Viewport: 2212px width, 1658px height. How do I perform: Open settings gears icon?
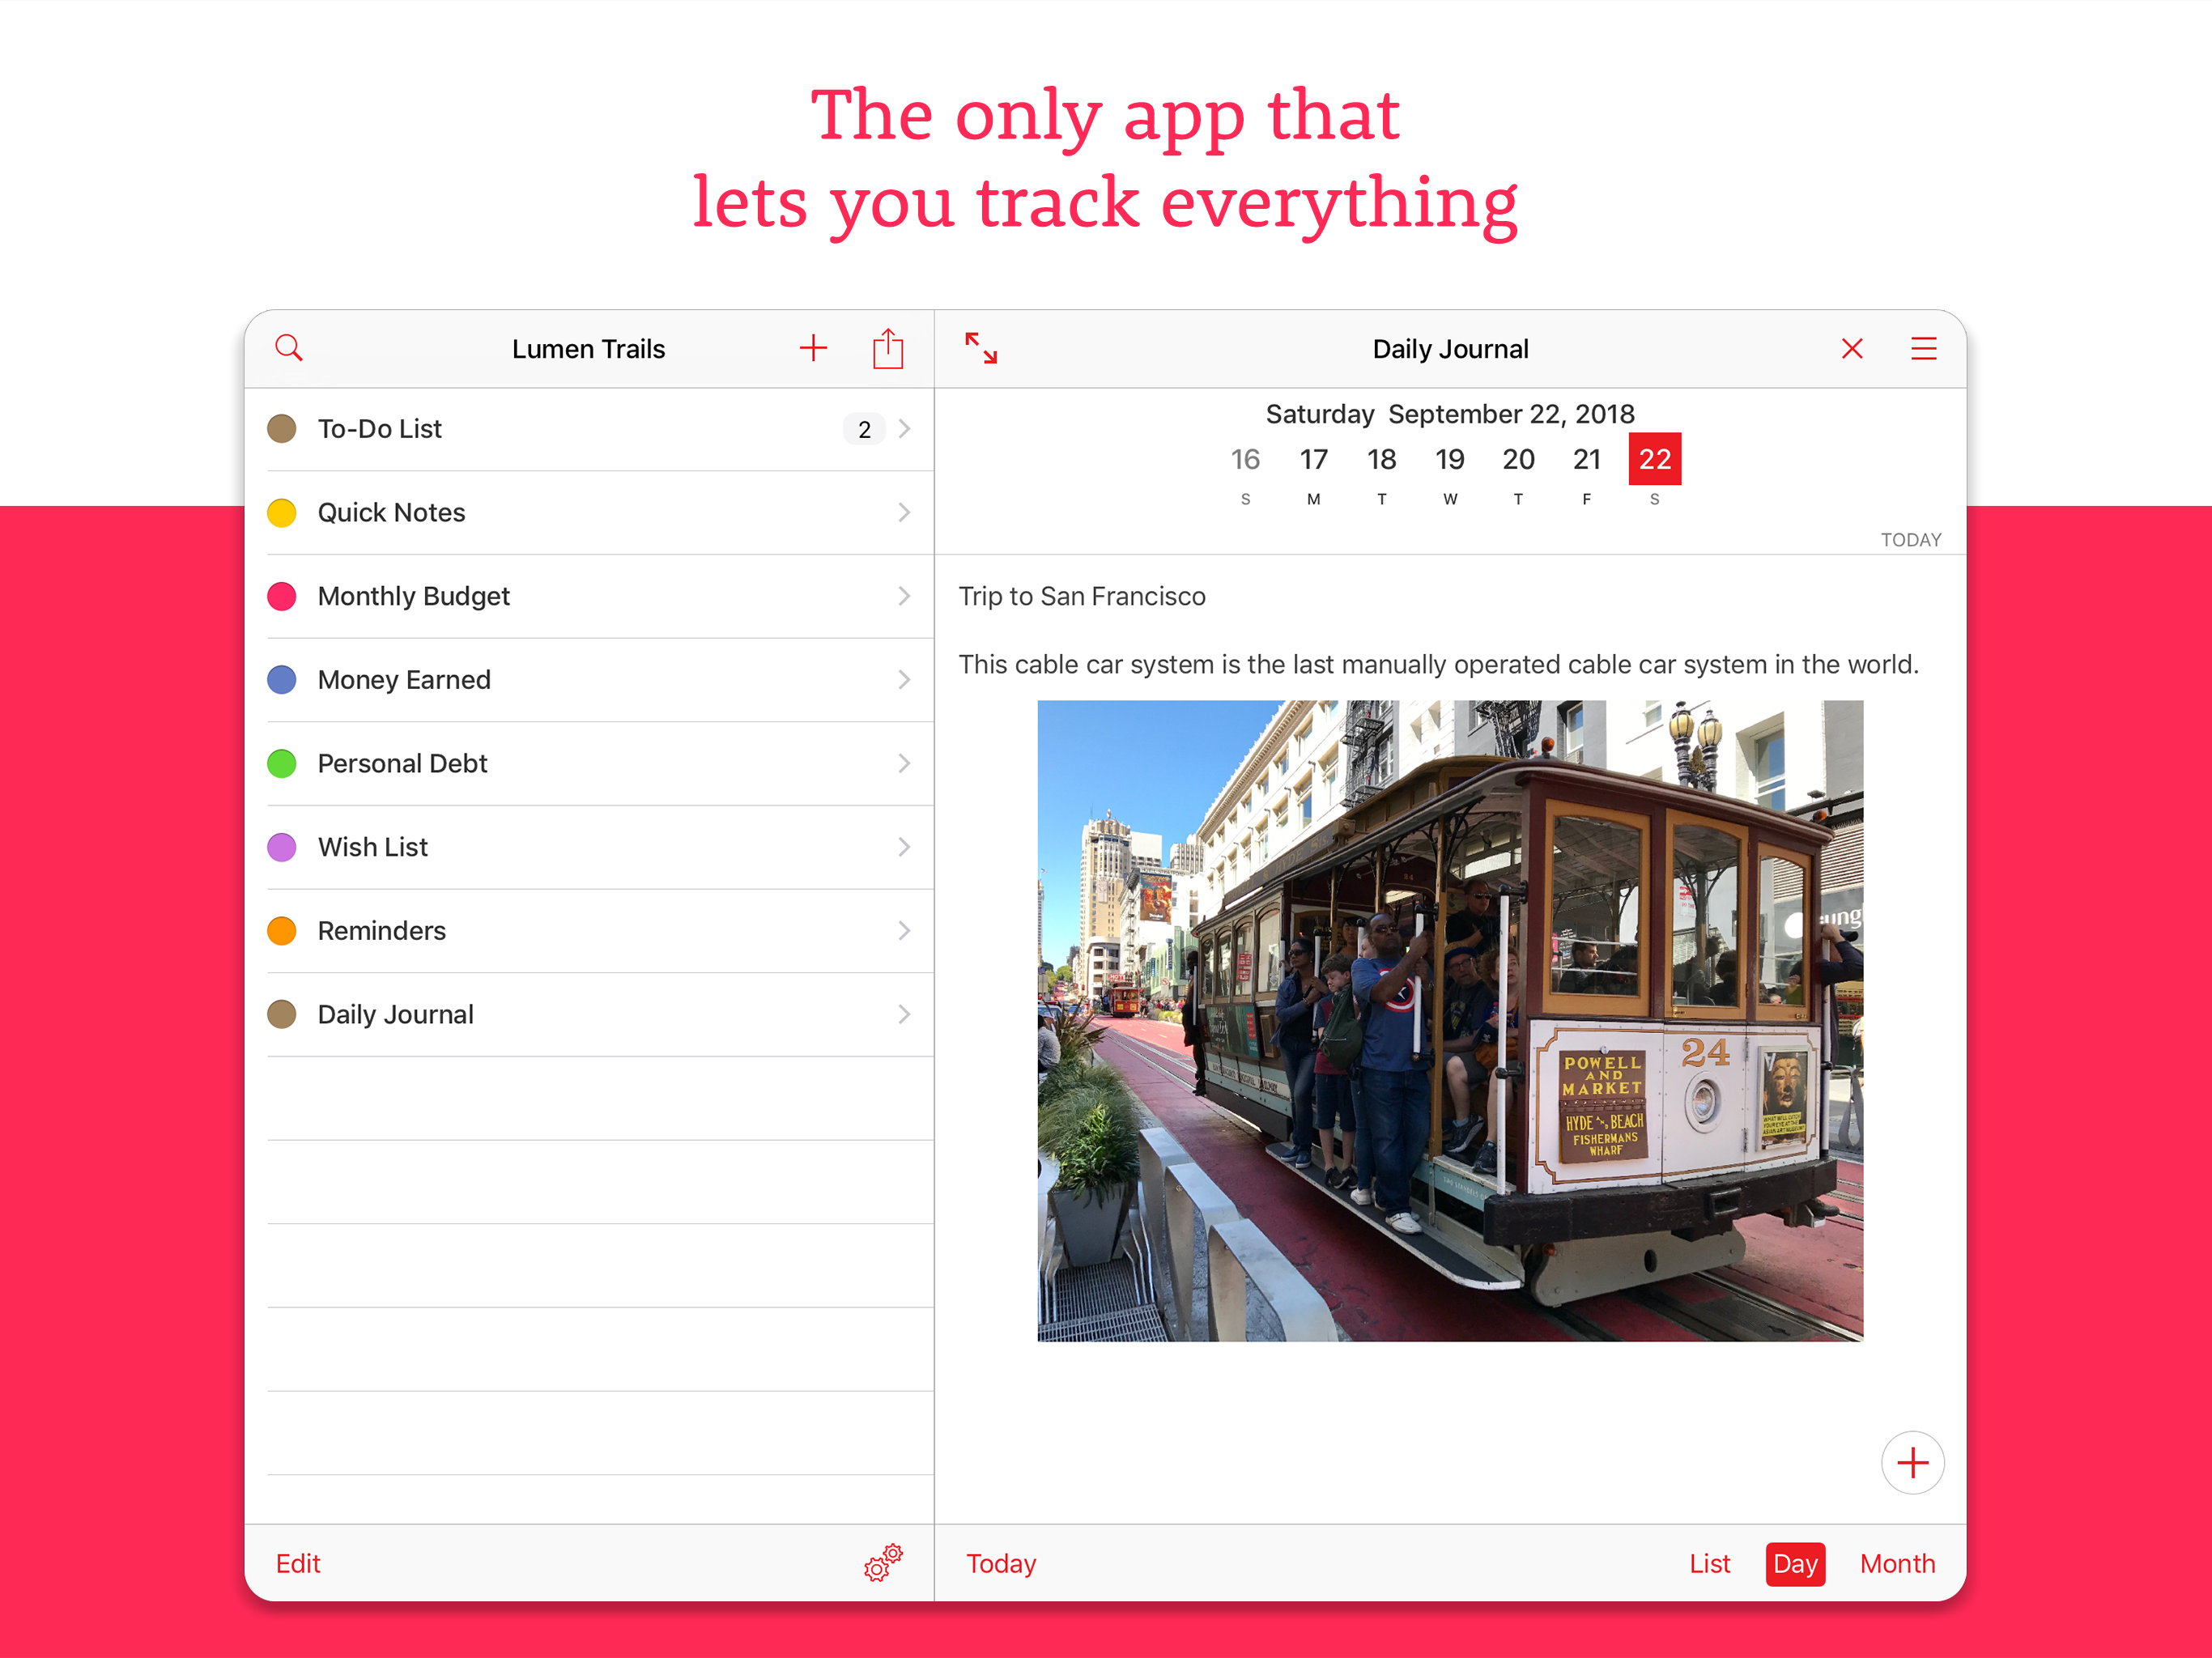click(883, 1562)
